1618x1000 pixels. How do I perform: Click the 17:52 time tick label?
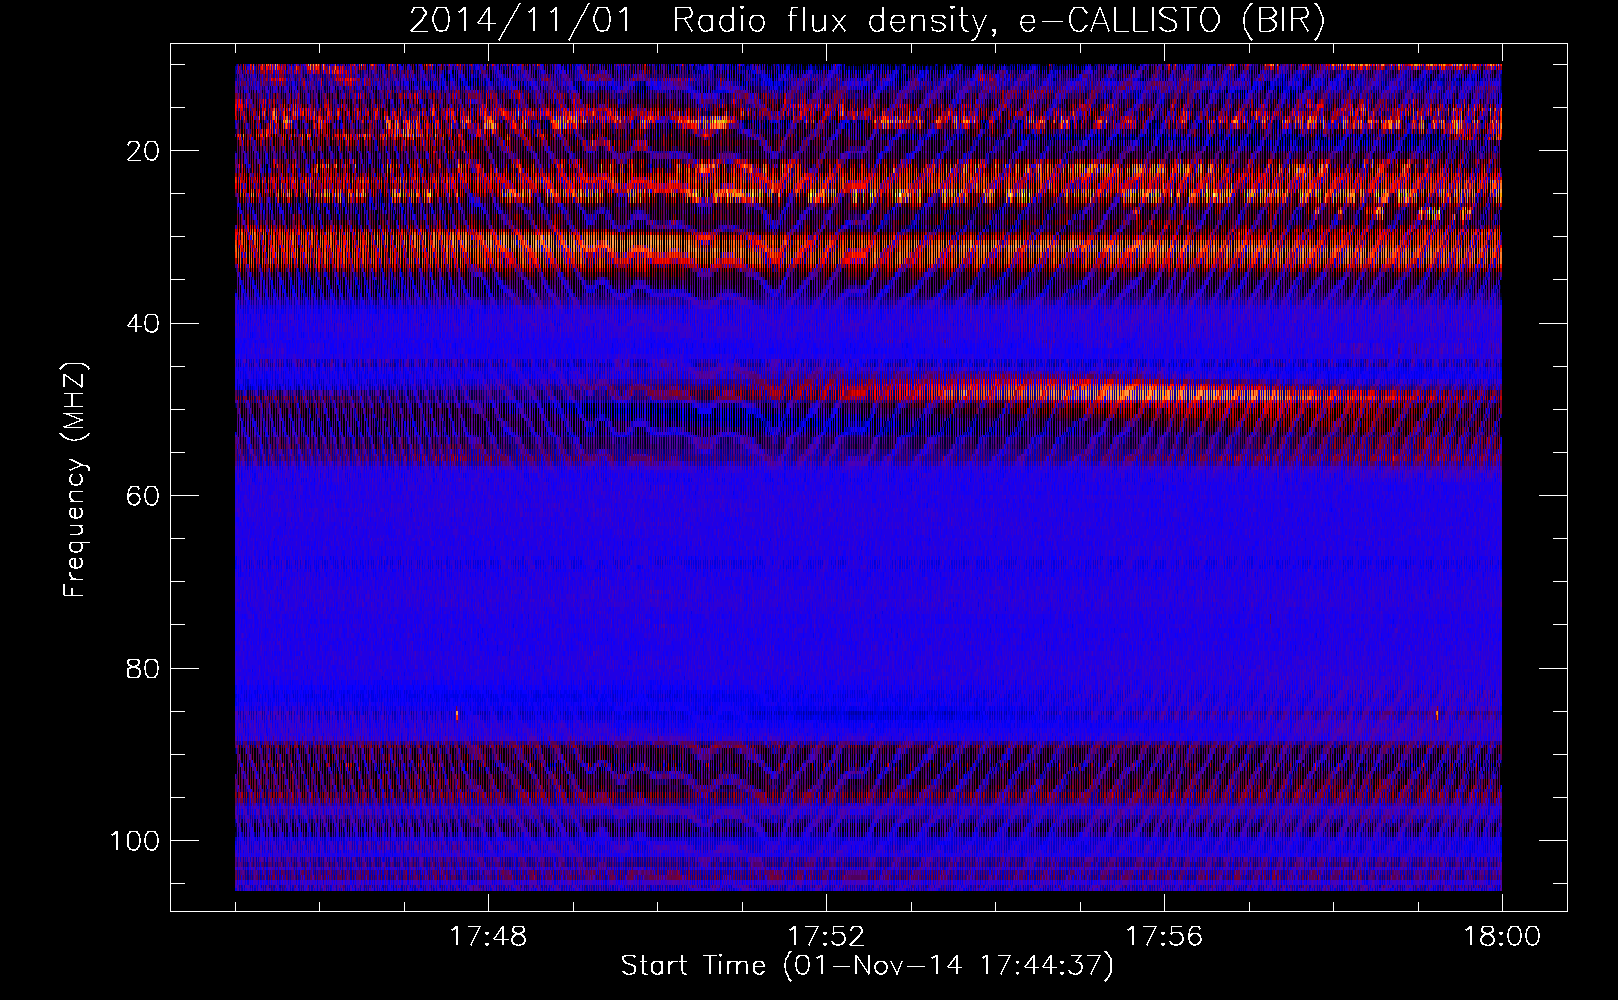coord(826,937)
